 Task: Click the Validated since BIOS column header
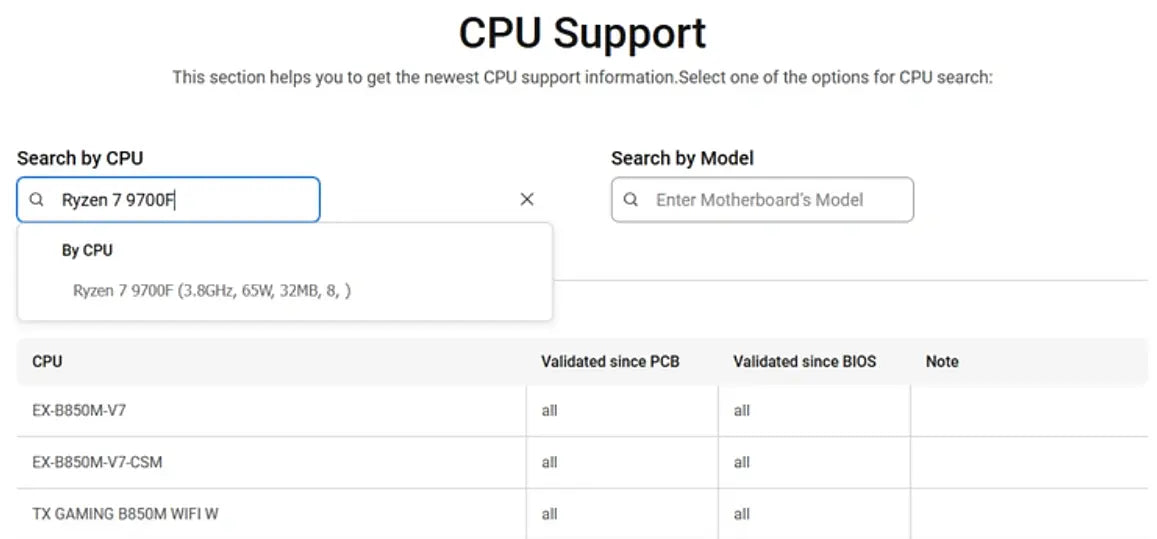[804, 362]
